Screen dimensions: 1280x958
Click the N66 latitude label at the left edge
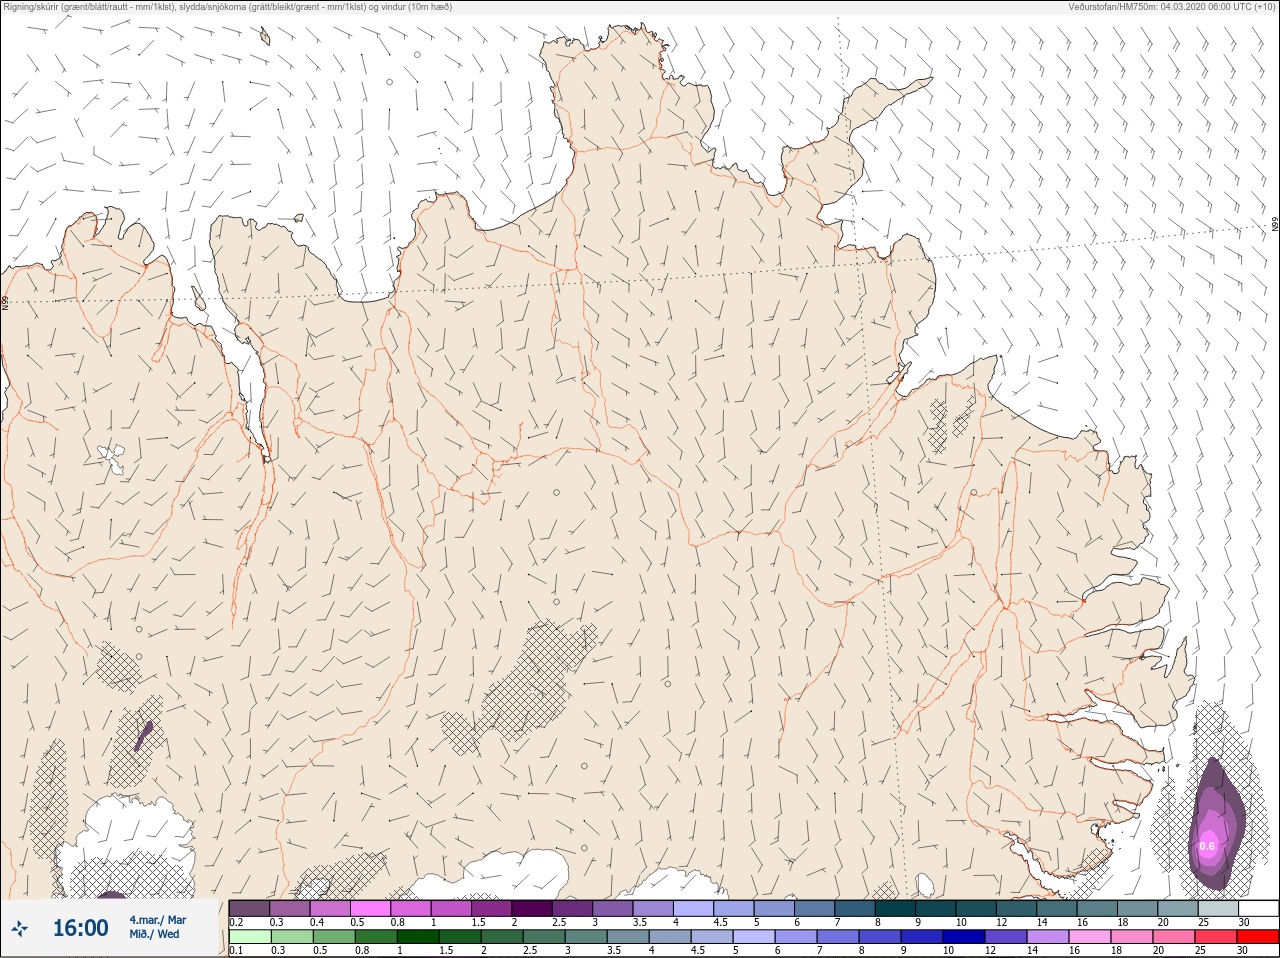point(5,302)
